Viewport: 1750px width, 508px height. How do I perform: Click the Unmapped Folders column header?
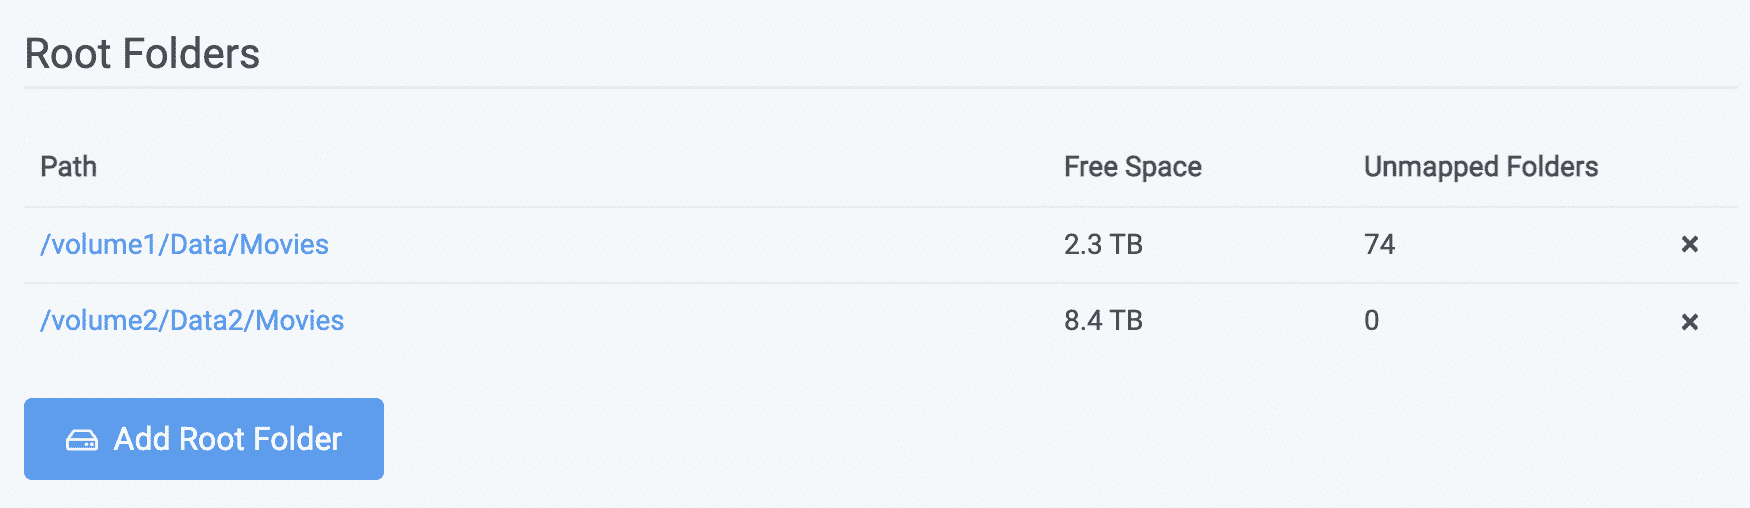[1481, 166]
